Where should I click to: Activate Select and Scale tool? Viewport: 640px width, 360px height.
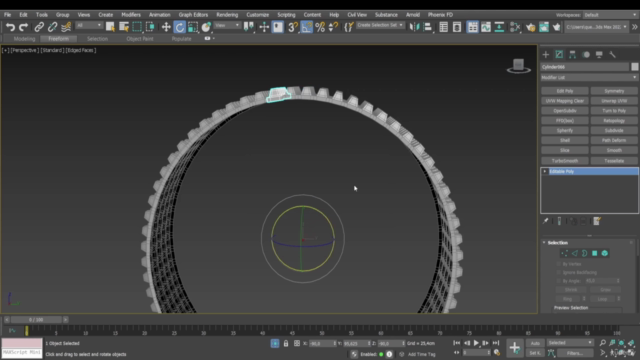click(x=193, y=27)
